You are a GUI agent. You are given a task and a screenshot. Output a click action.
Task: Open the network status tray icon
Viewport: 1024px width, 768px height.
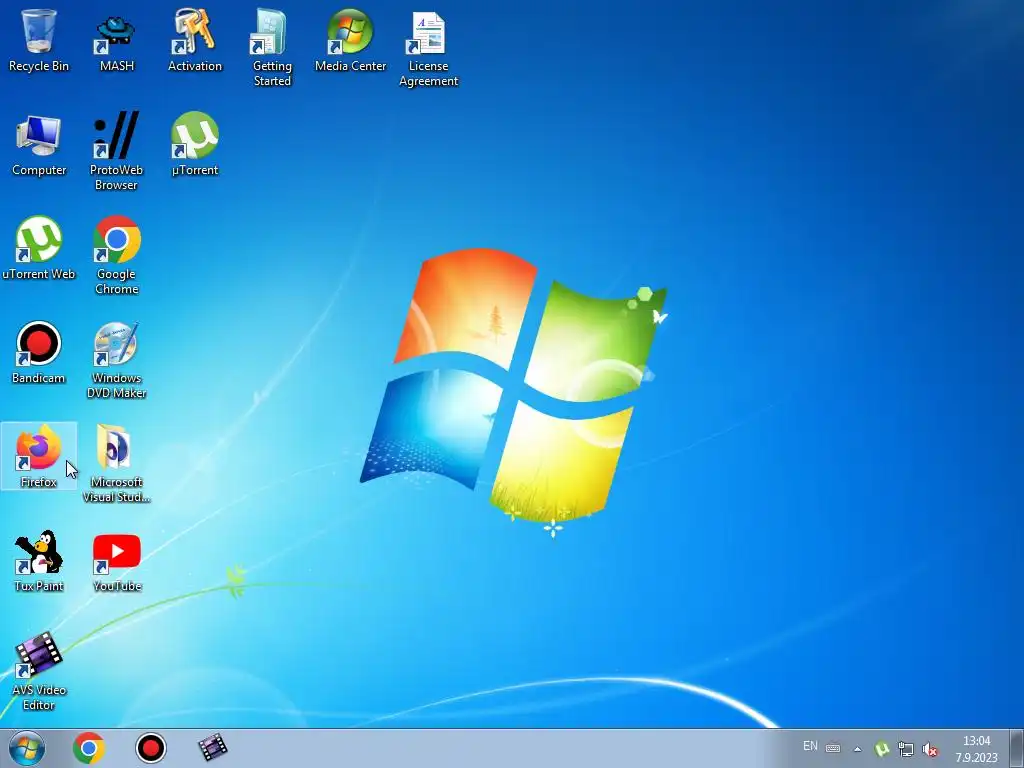coord(906,749)
